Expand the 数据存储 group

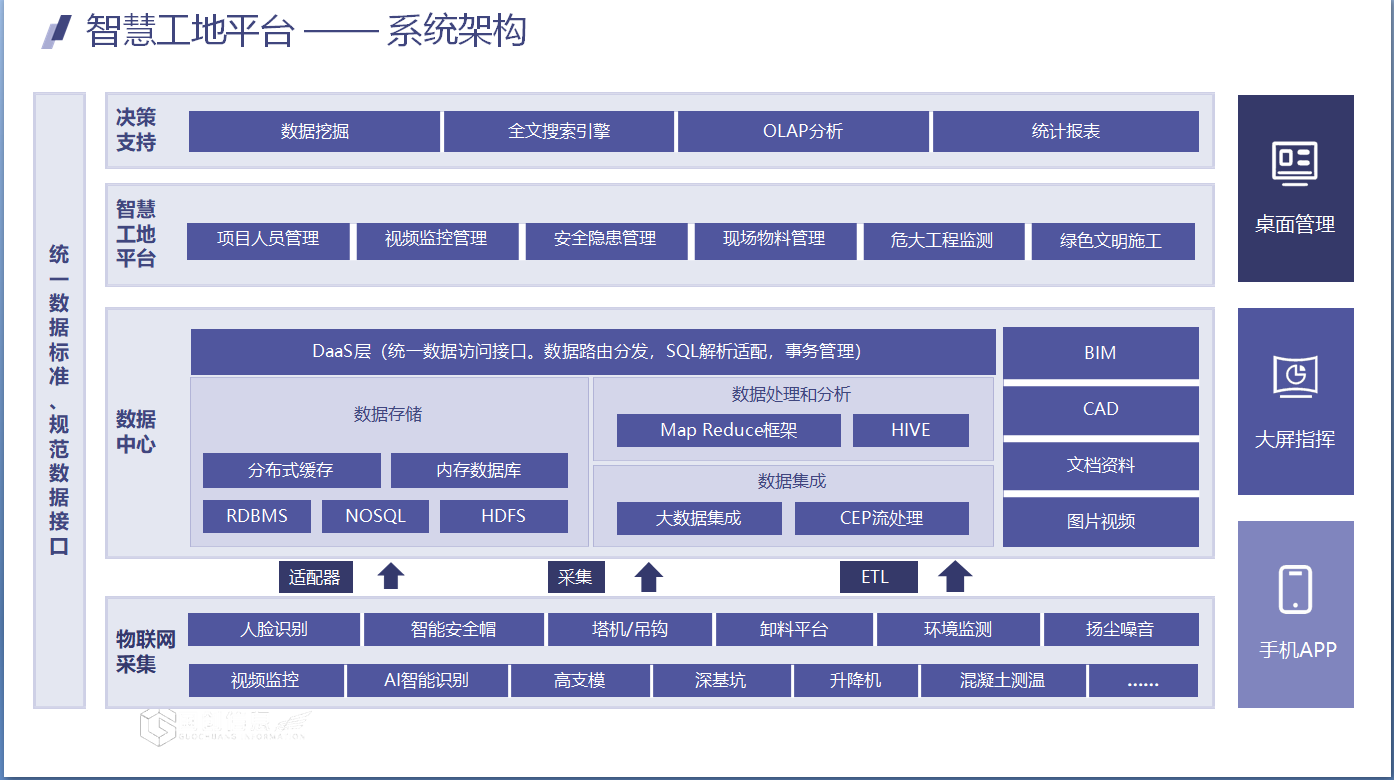[x=388, y=414]
